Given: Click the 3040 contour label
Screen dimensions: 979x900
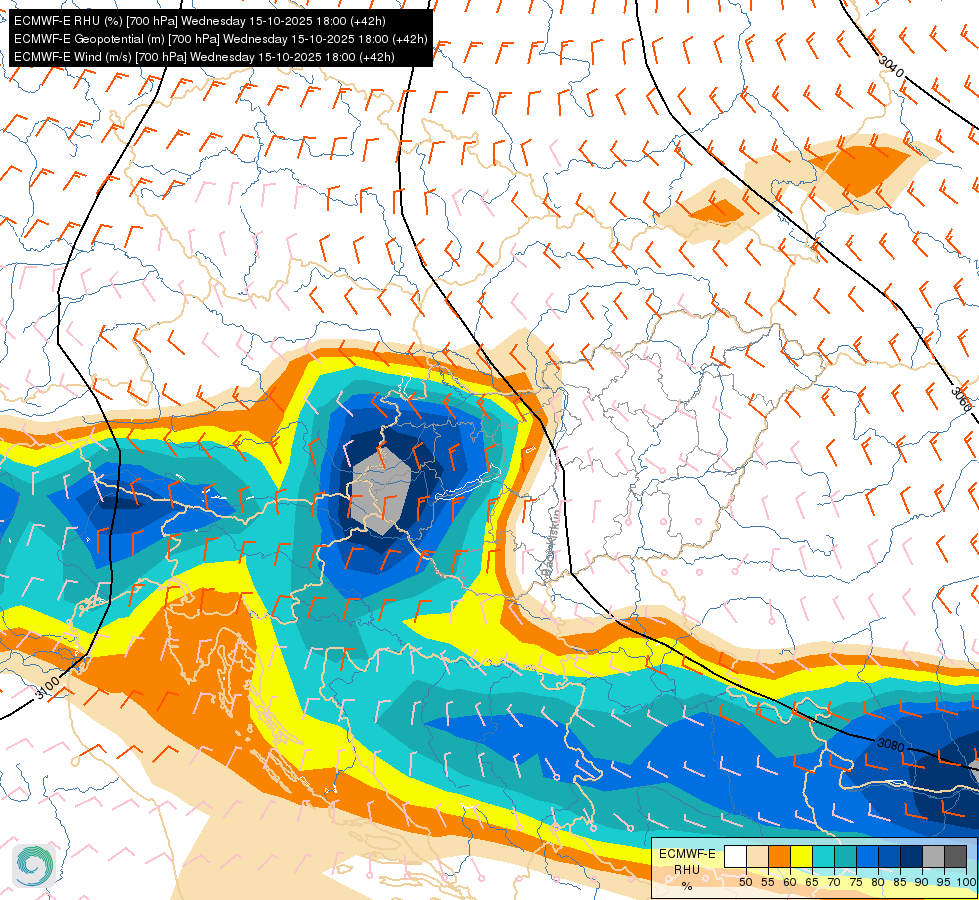Looking at the screenshot, I should point(891,67).
